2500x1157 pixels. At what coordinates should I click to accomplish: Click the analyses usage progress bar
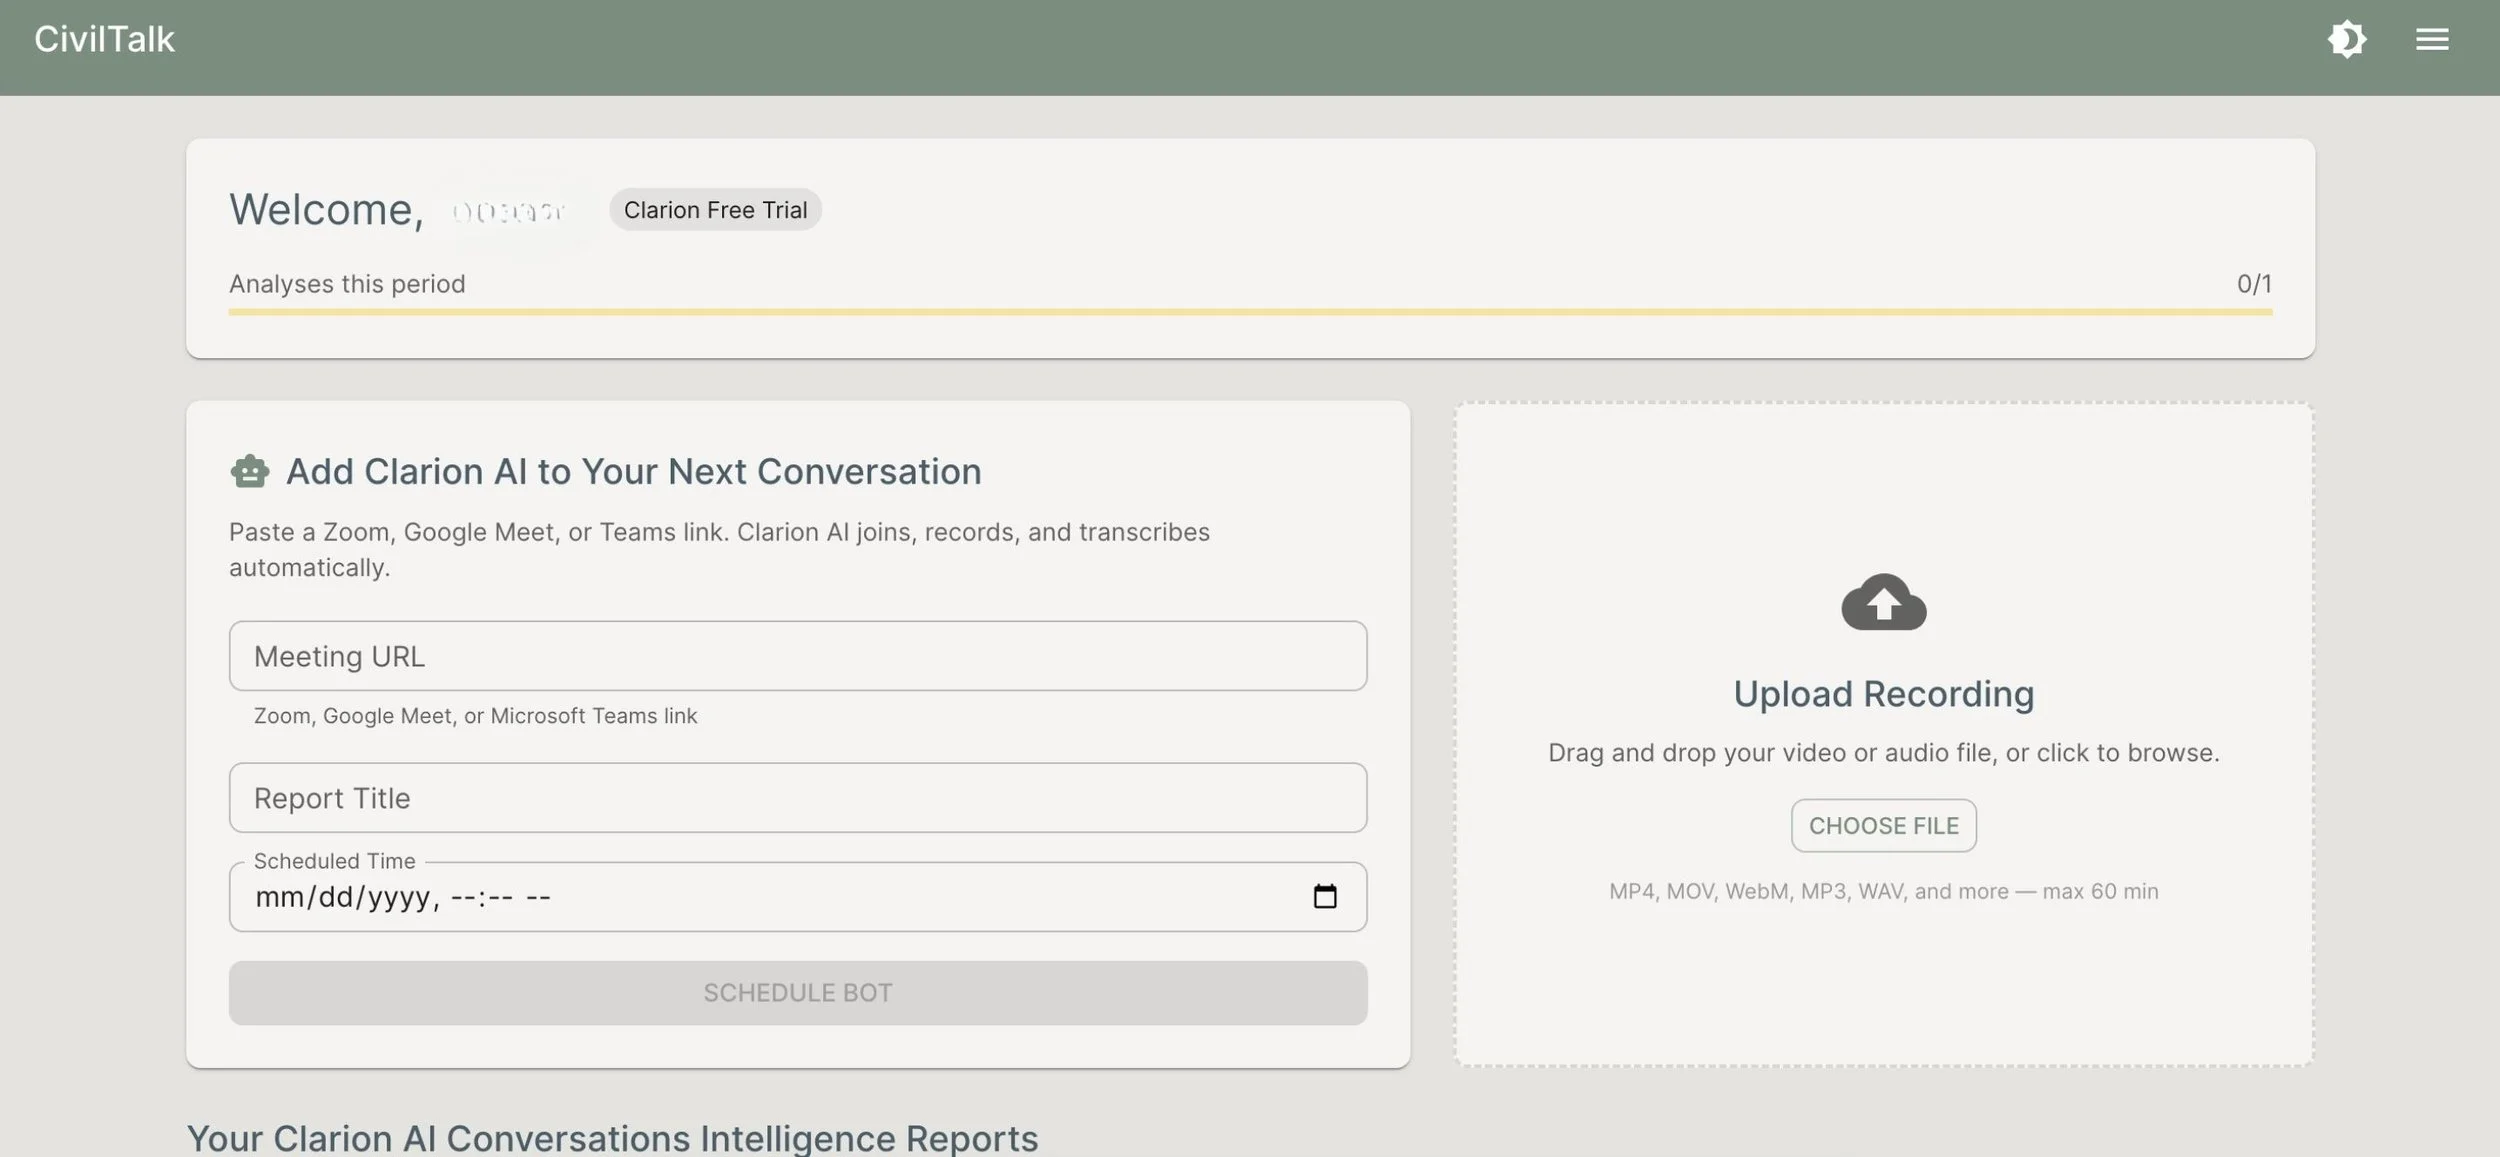(x=1249, y=312)
